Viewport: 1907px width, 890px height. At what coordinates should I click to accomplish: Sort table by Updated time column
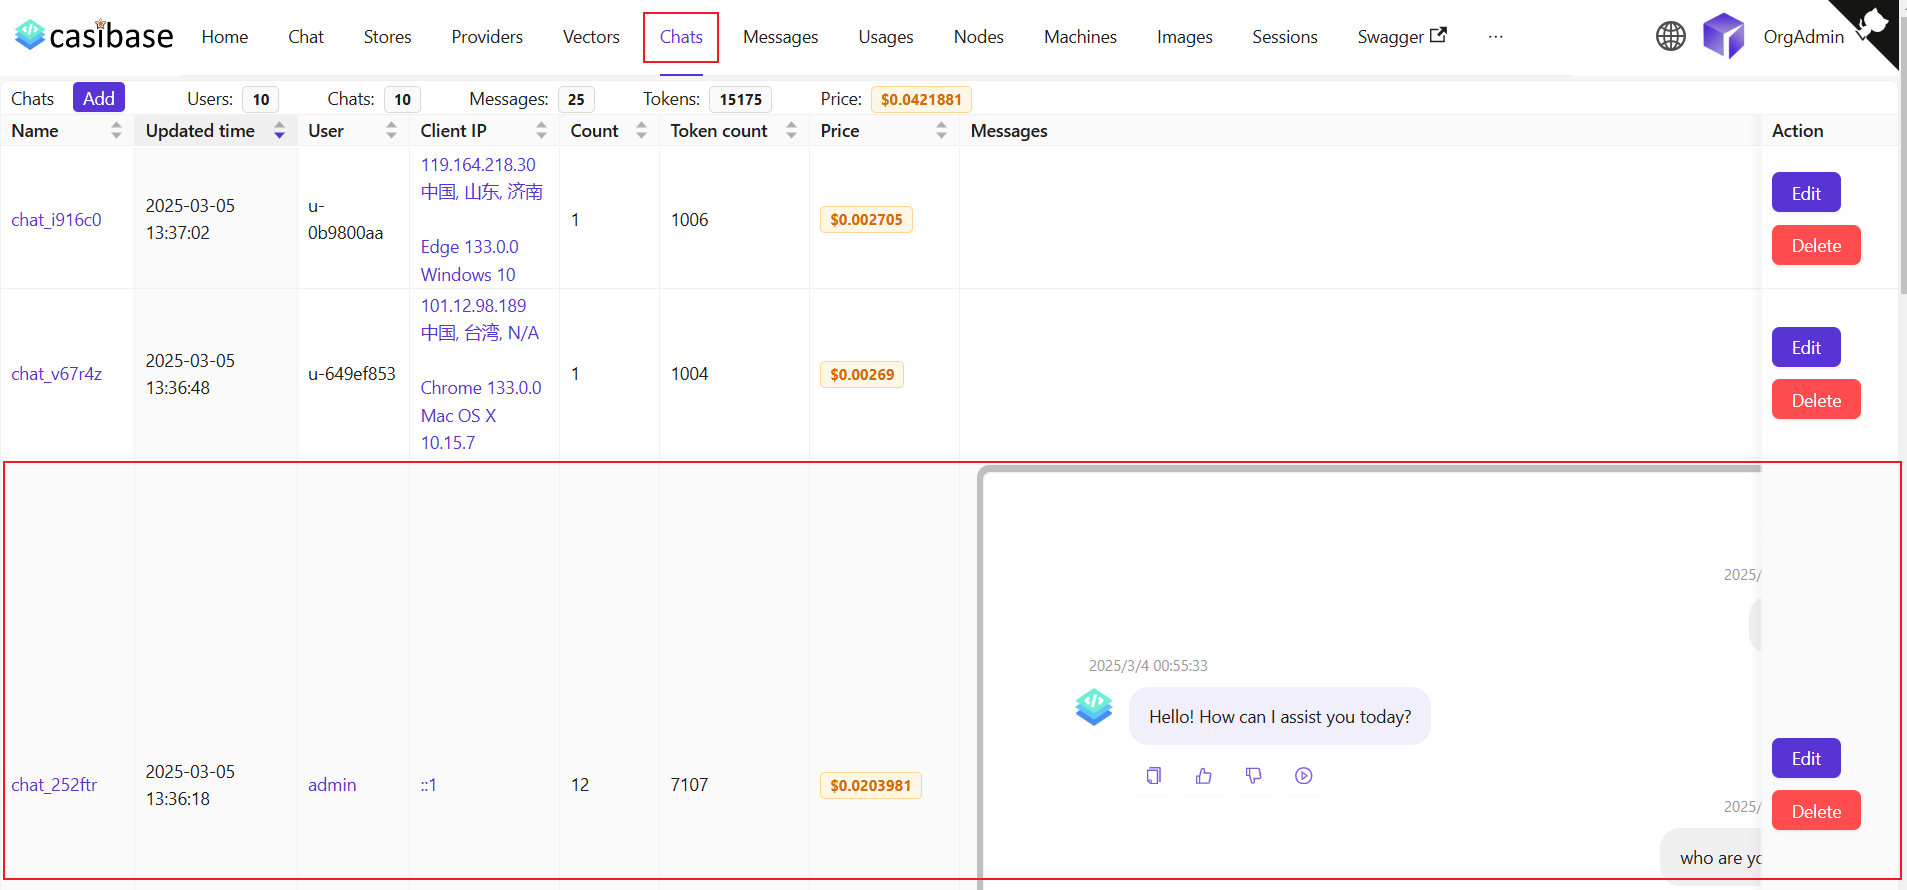point(279,131)
